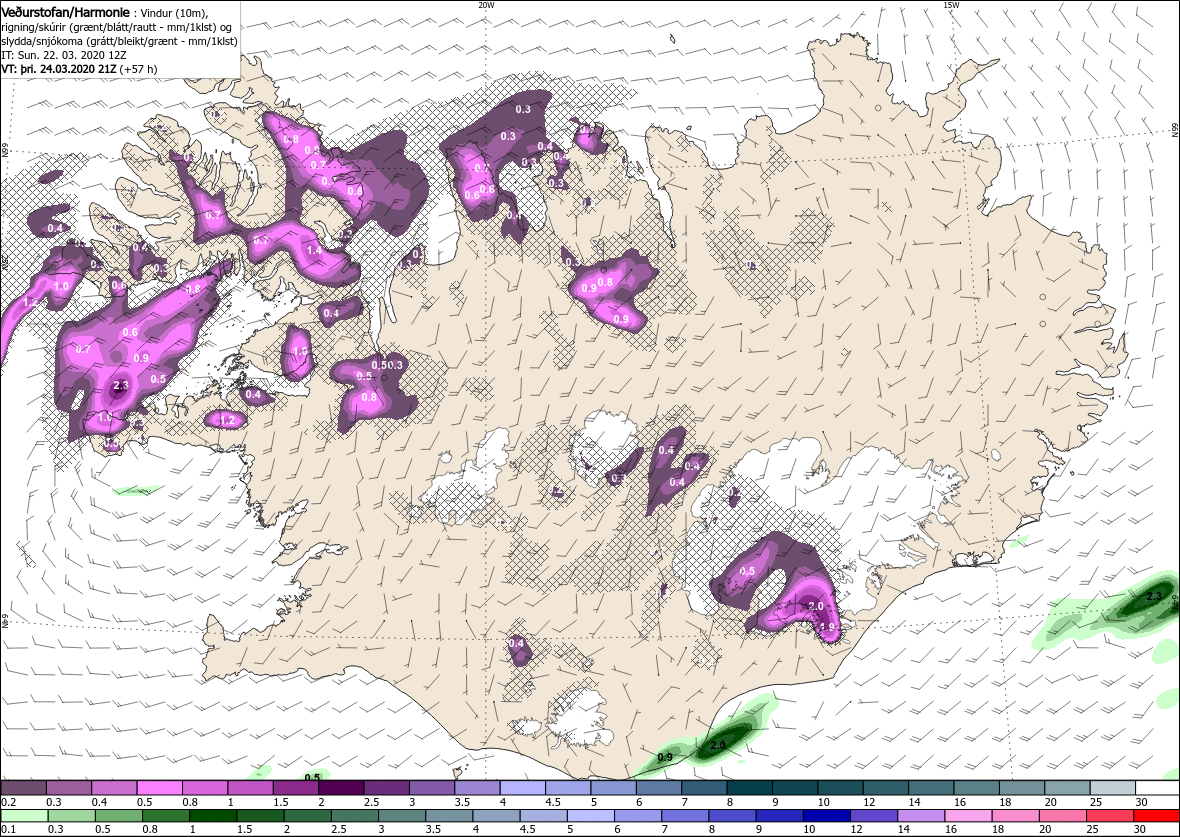
Task: Click the 2.5 label in the snow legend row
Action: coord(371,802)
